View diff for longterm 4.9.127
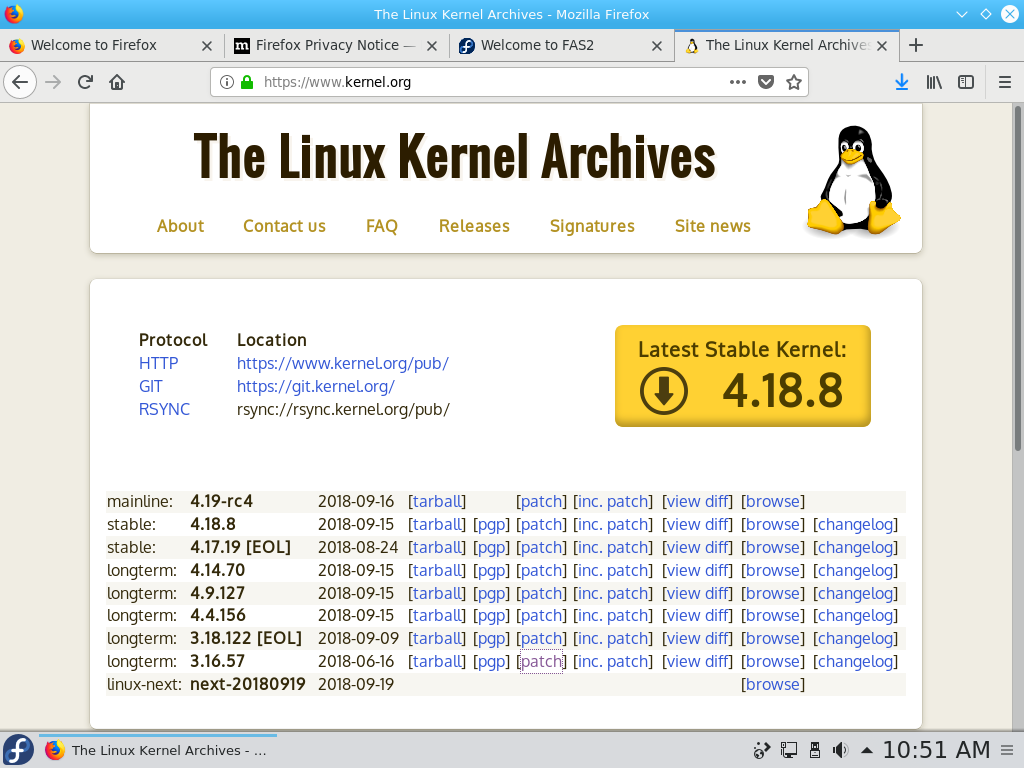The image size is (1024, 768). click(x=697, y=593)
